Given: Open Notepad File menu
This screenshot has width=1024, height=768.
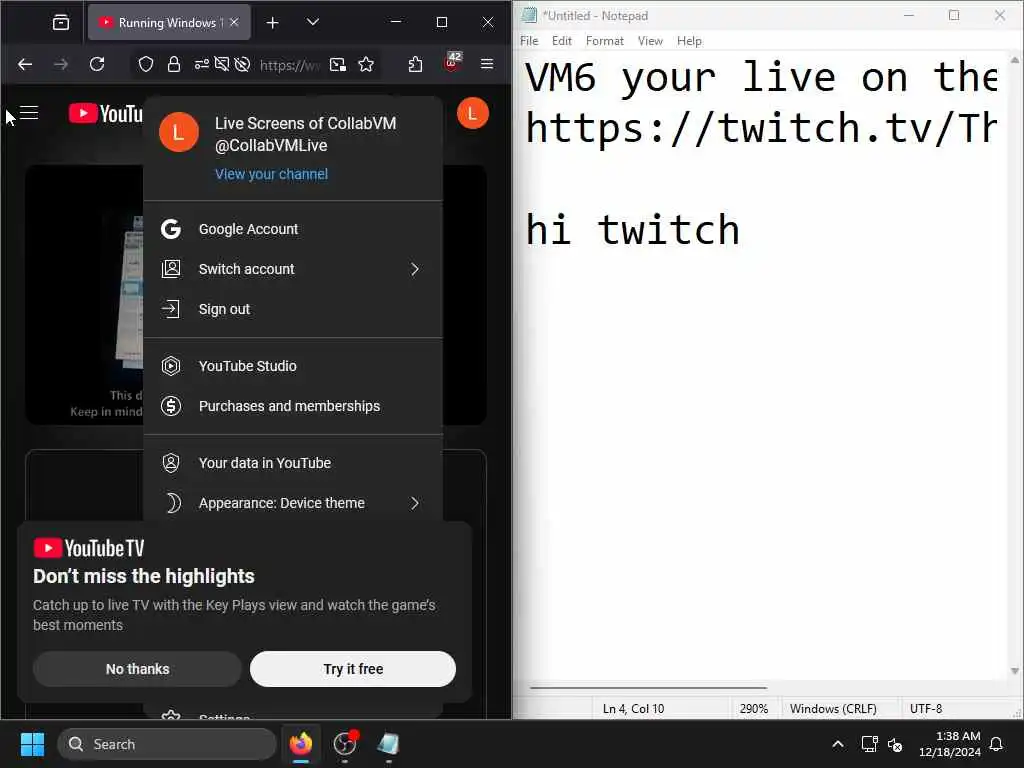Looking at the screenshot, I should pos(529,40).
